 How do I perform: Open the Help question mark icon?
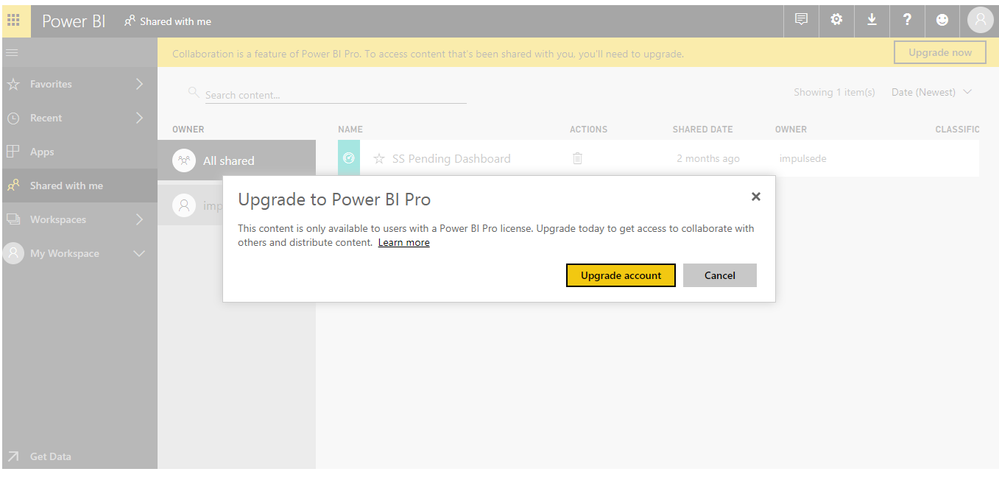tap(907, 20)
